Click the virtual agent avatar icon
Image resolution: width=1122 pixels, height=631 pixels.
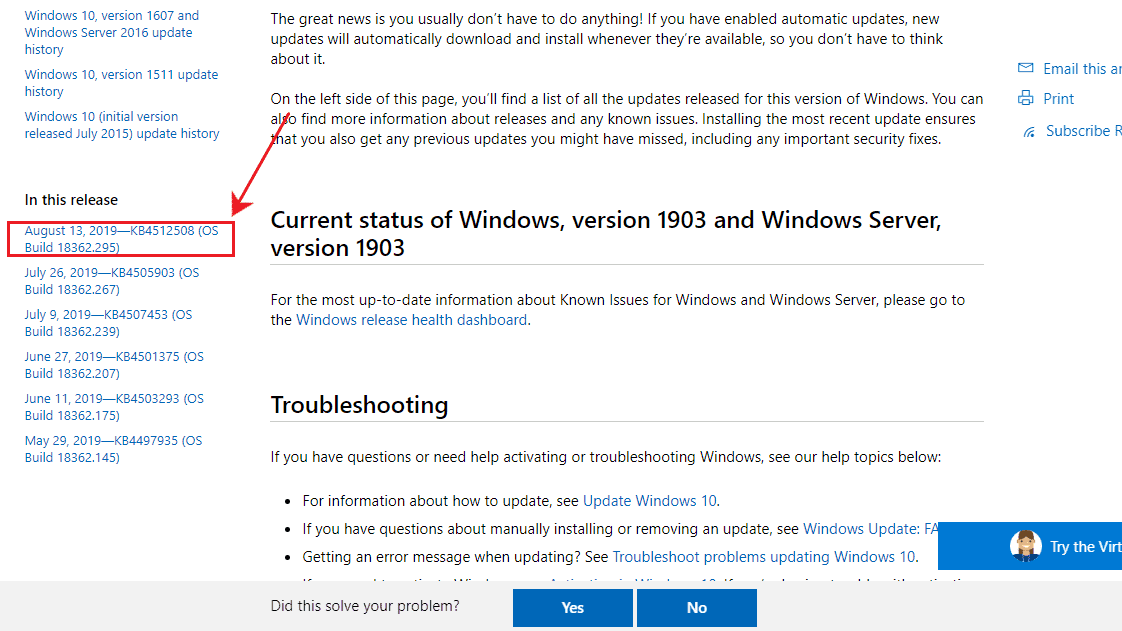(x=1025, y=546)
